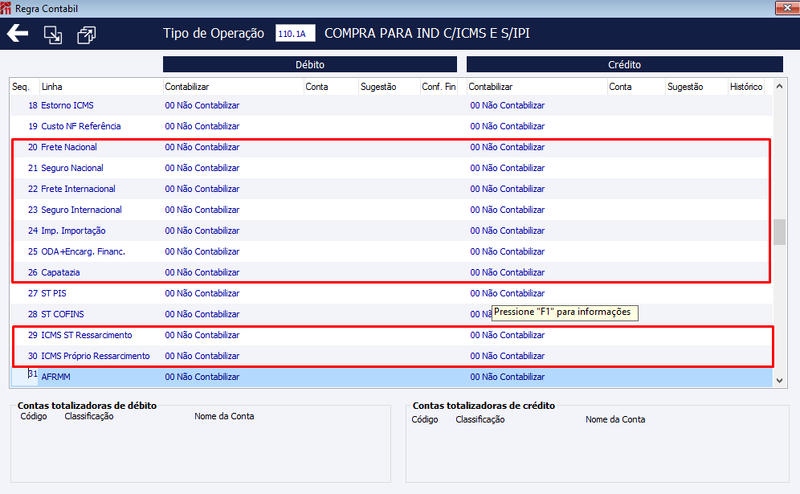Click the Histórico column header

pyautogui.click(x=746, y=87)
